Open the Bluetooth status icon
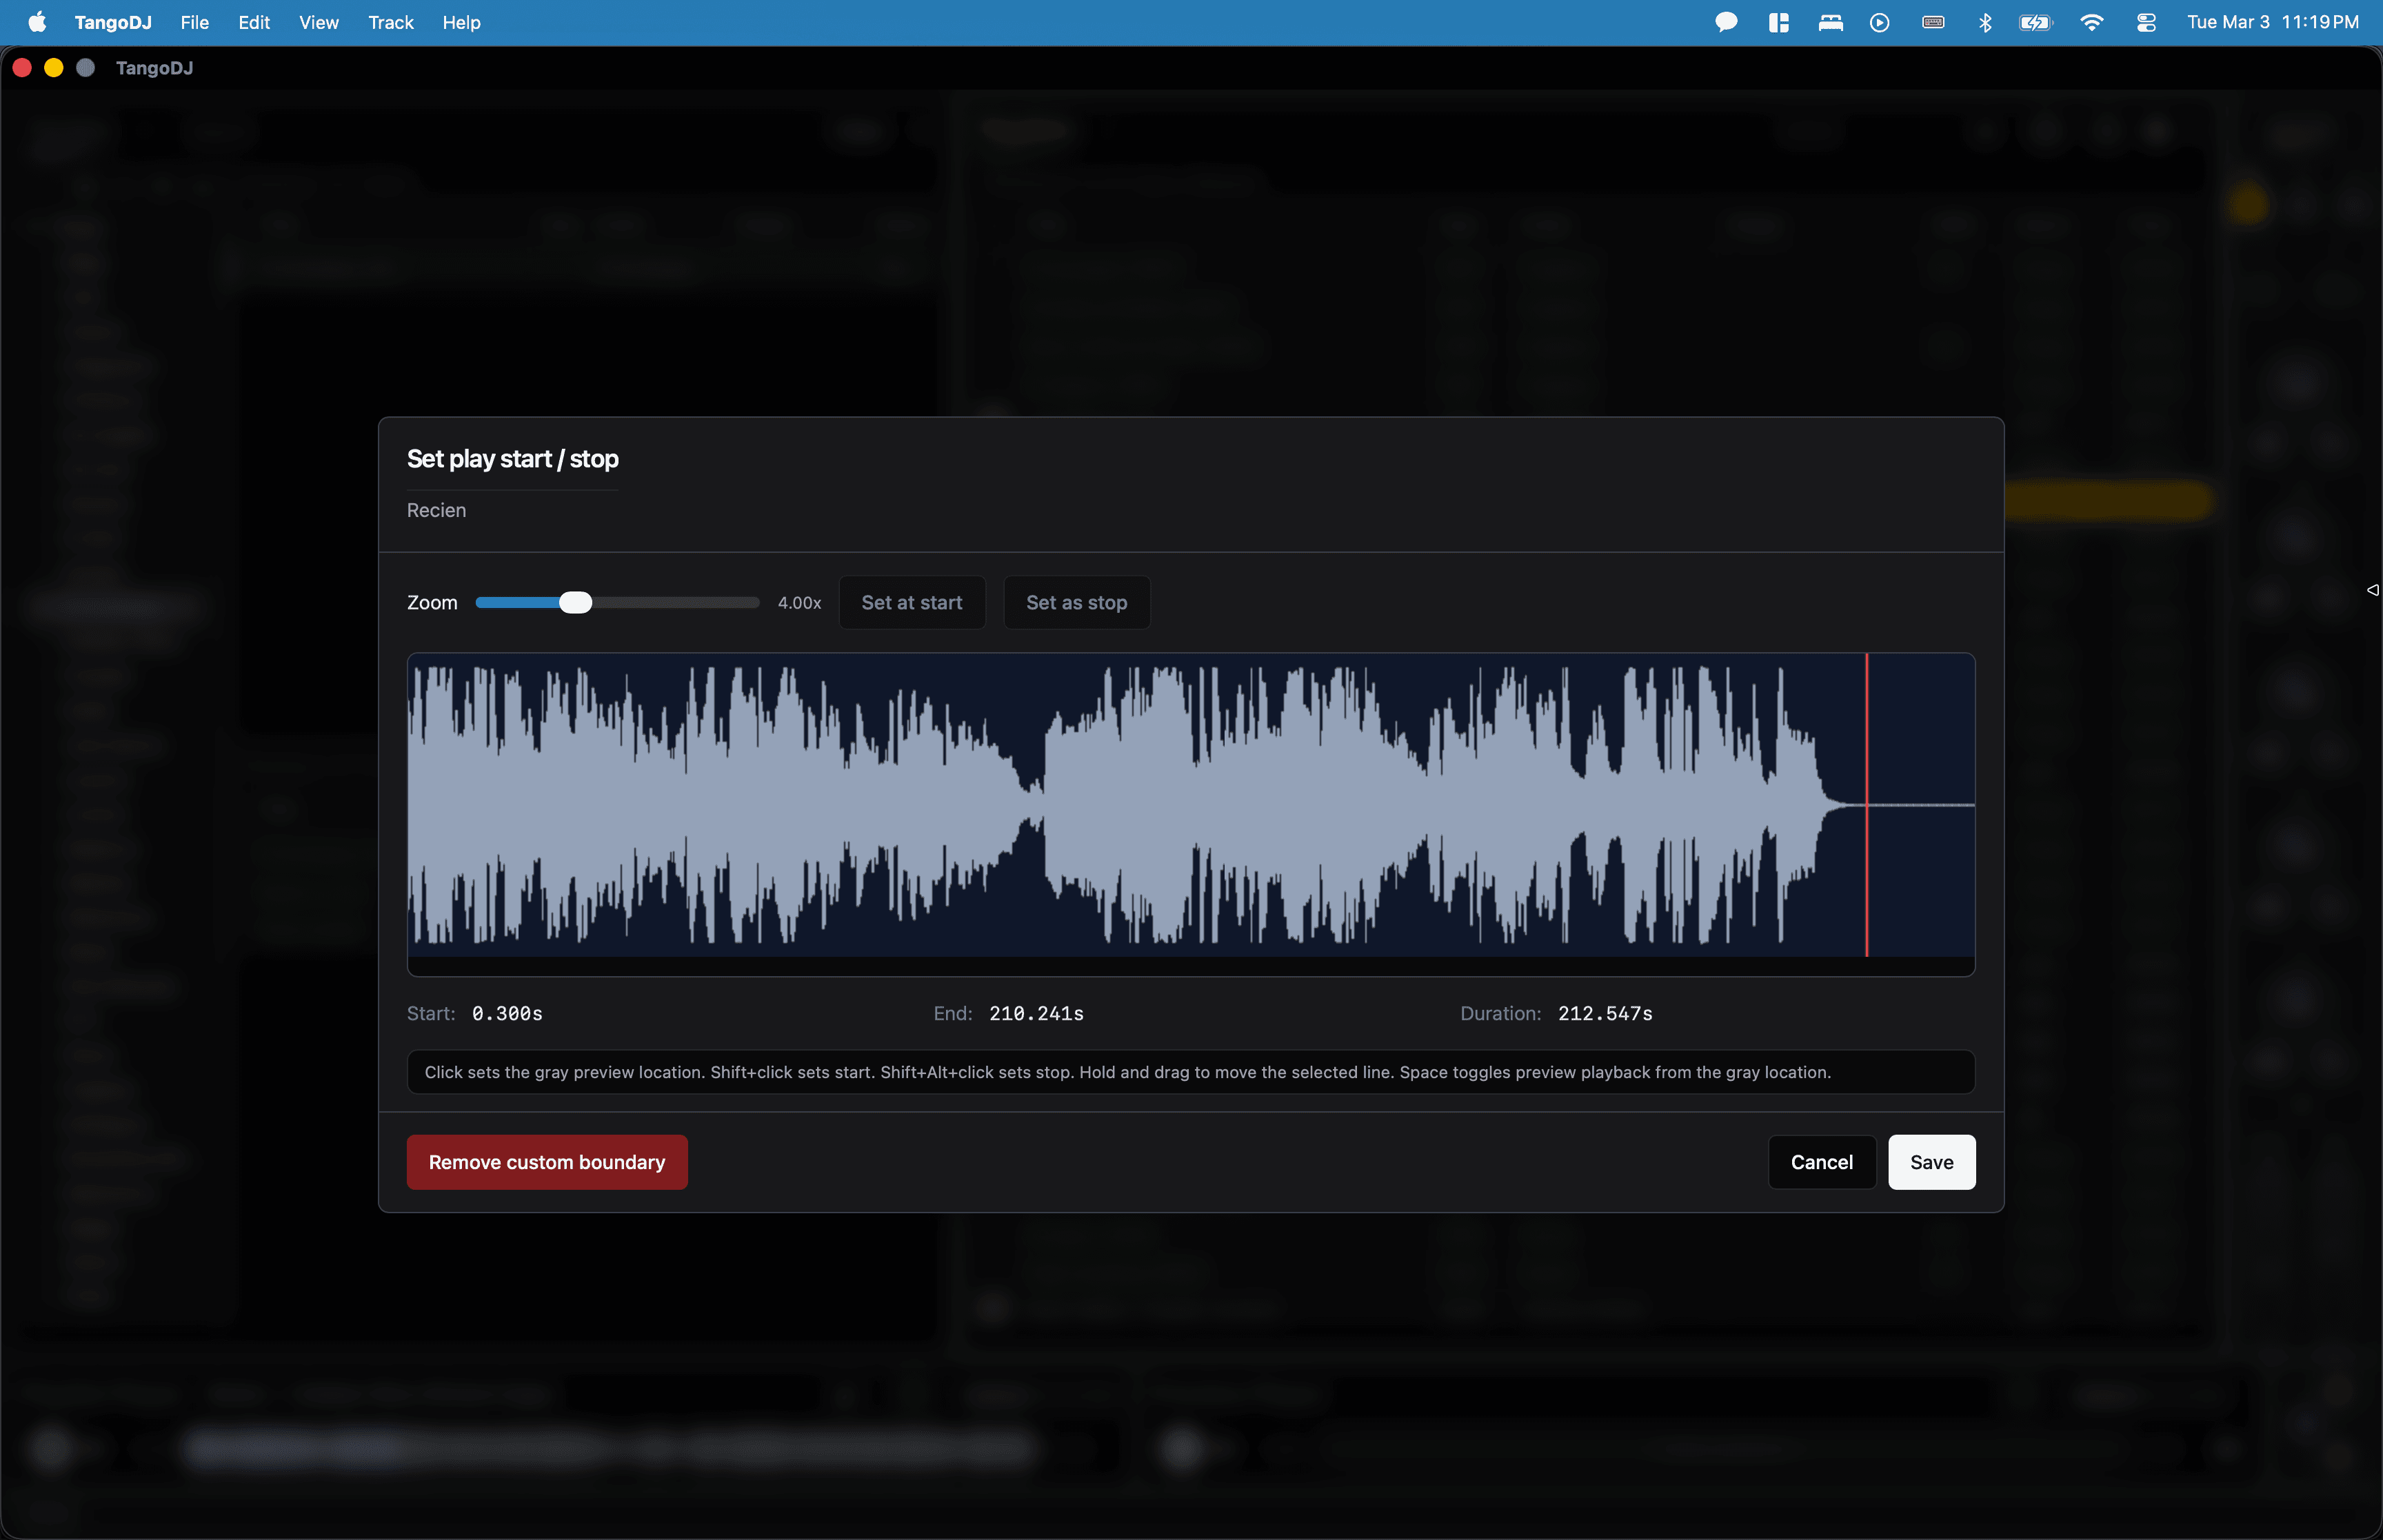 tap(1985, 21)
